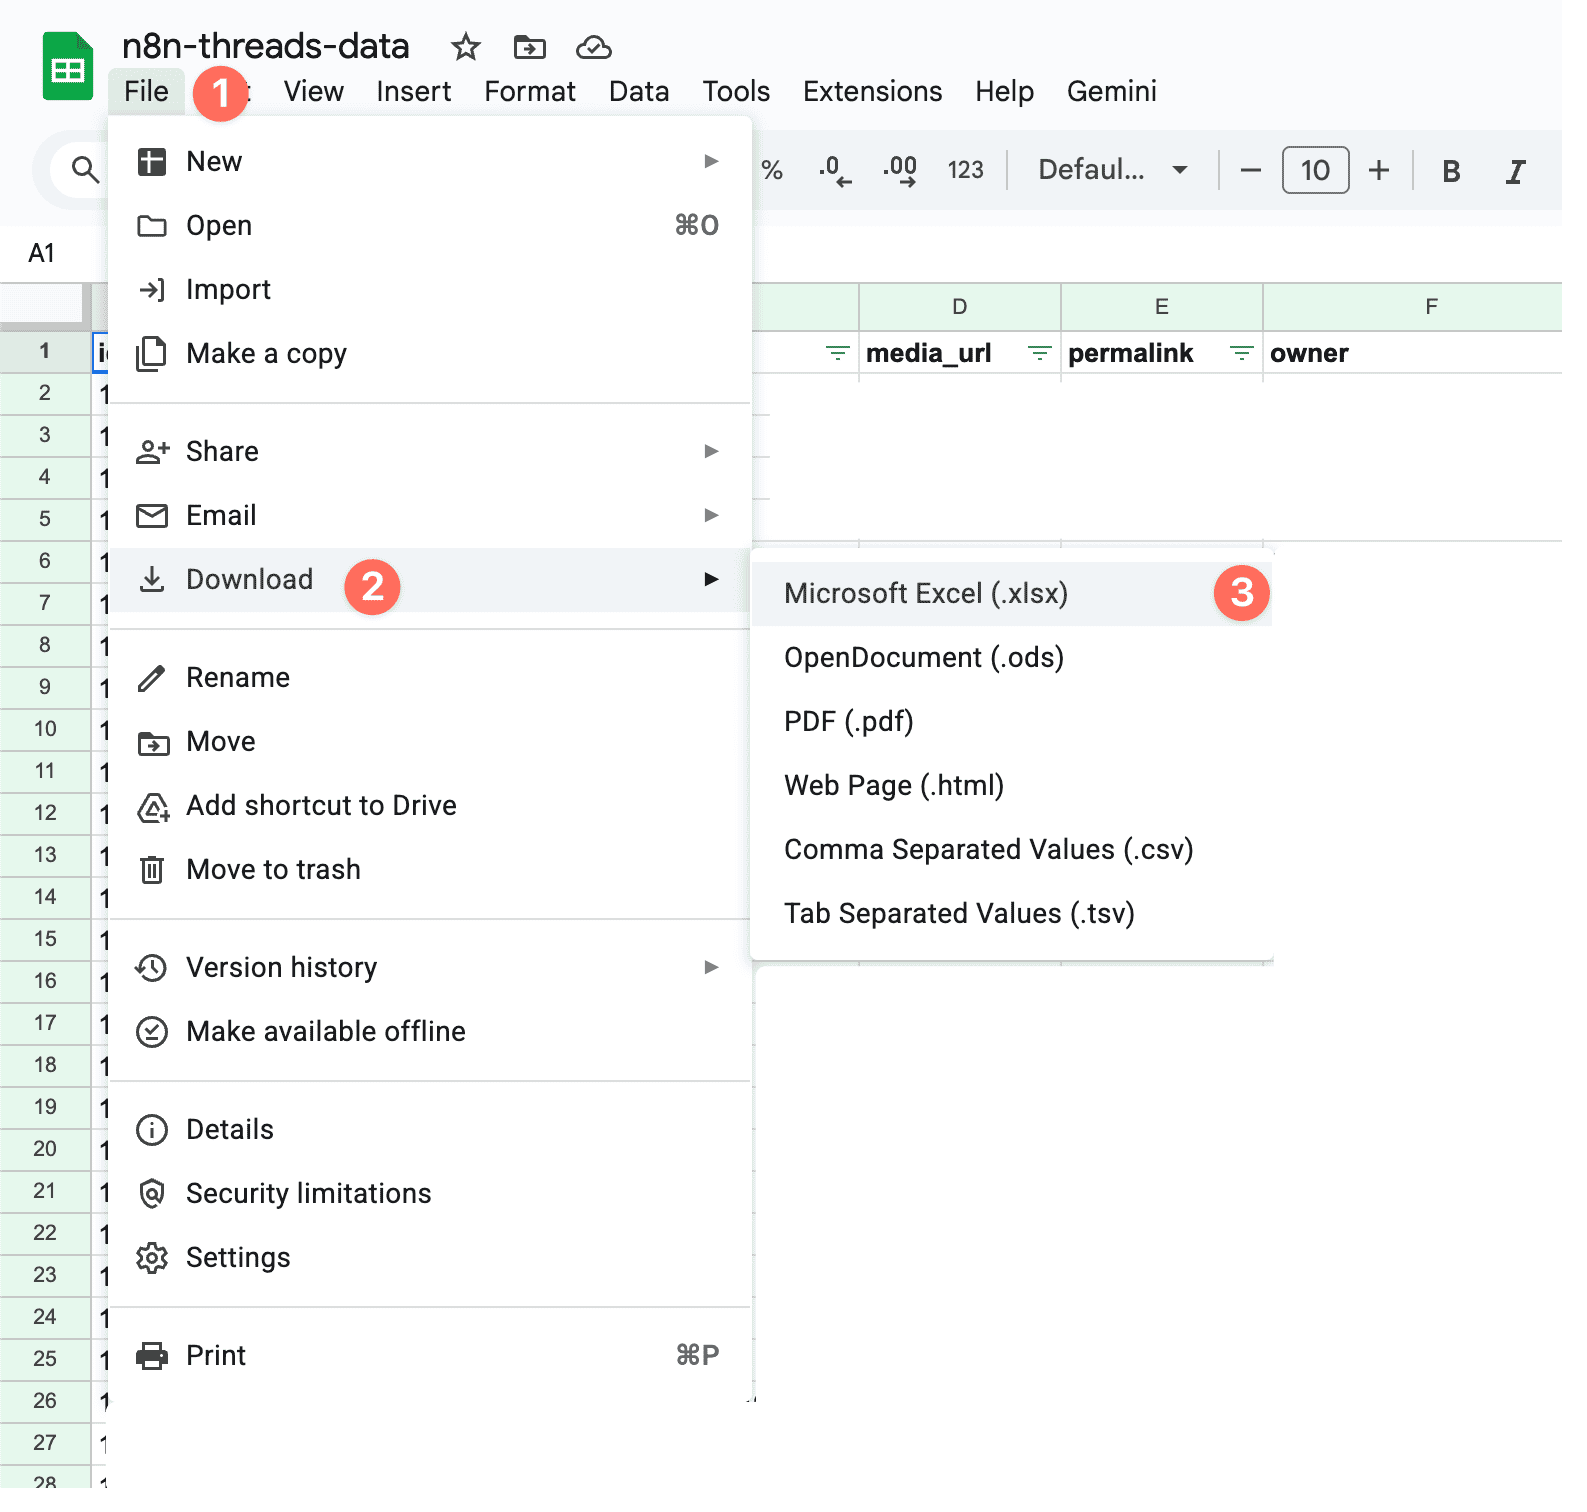Select Make a copy
1587x1512 pixels.
pyautogui.click(x=429, y=353)
